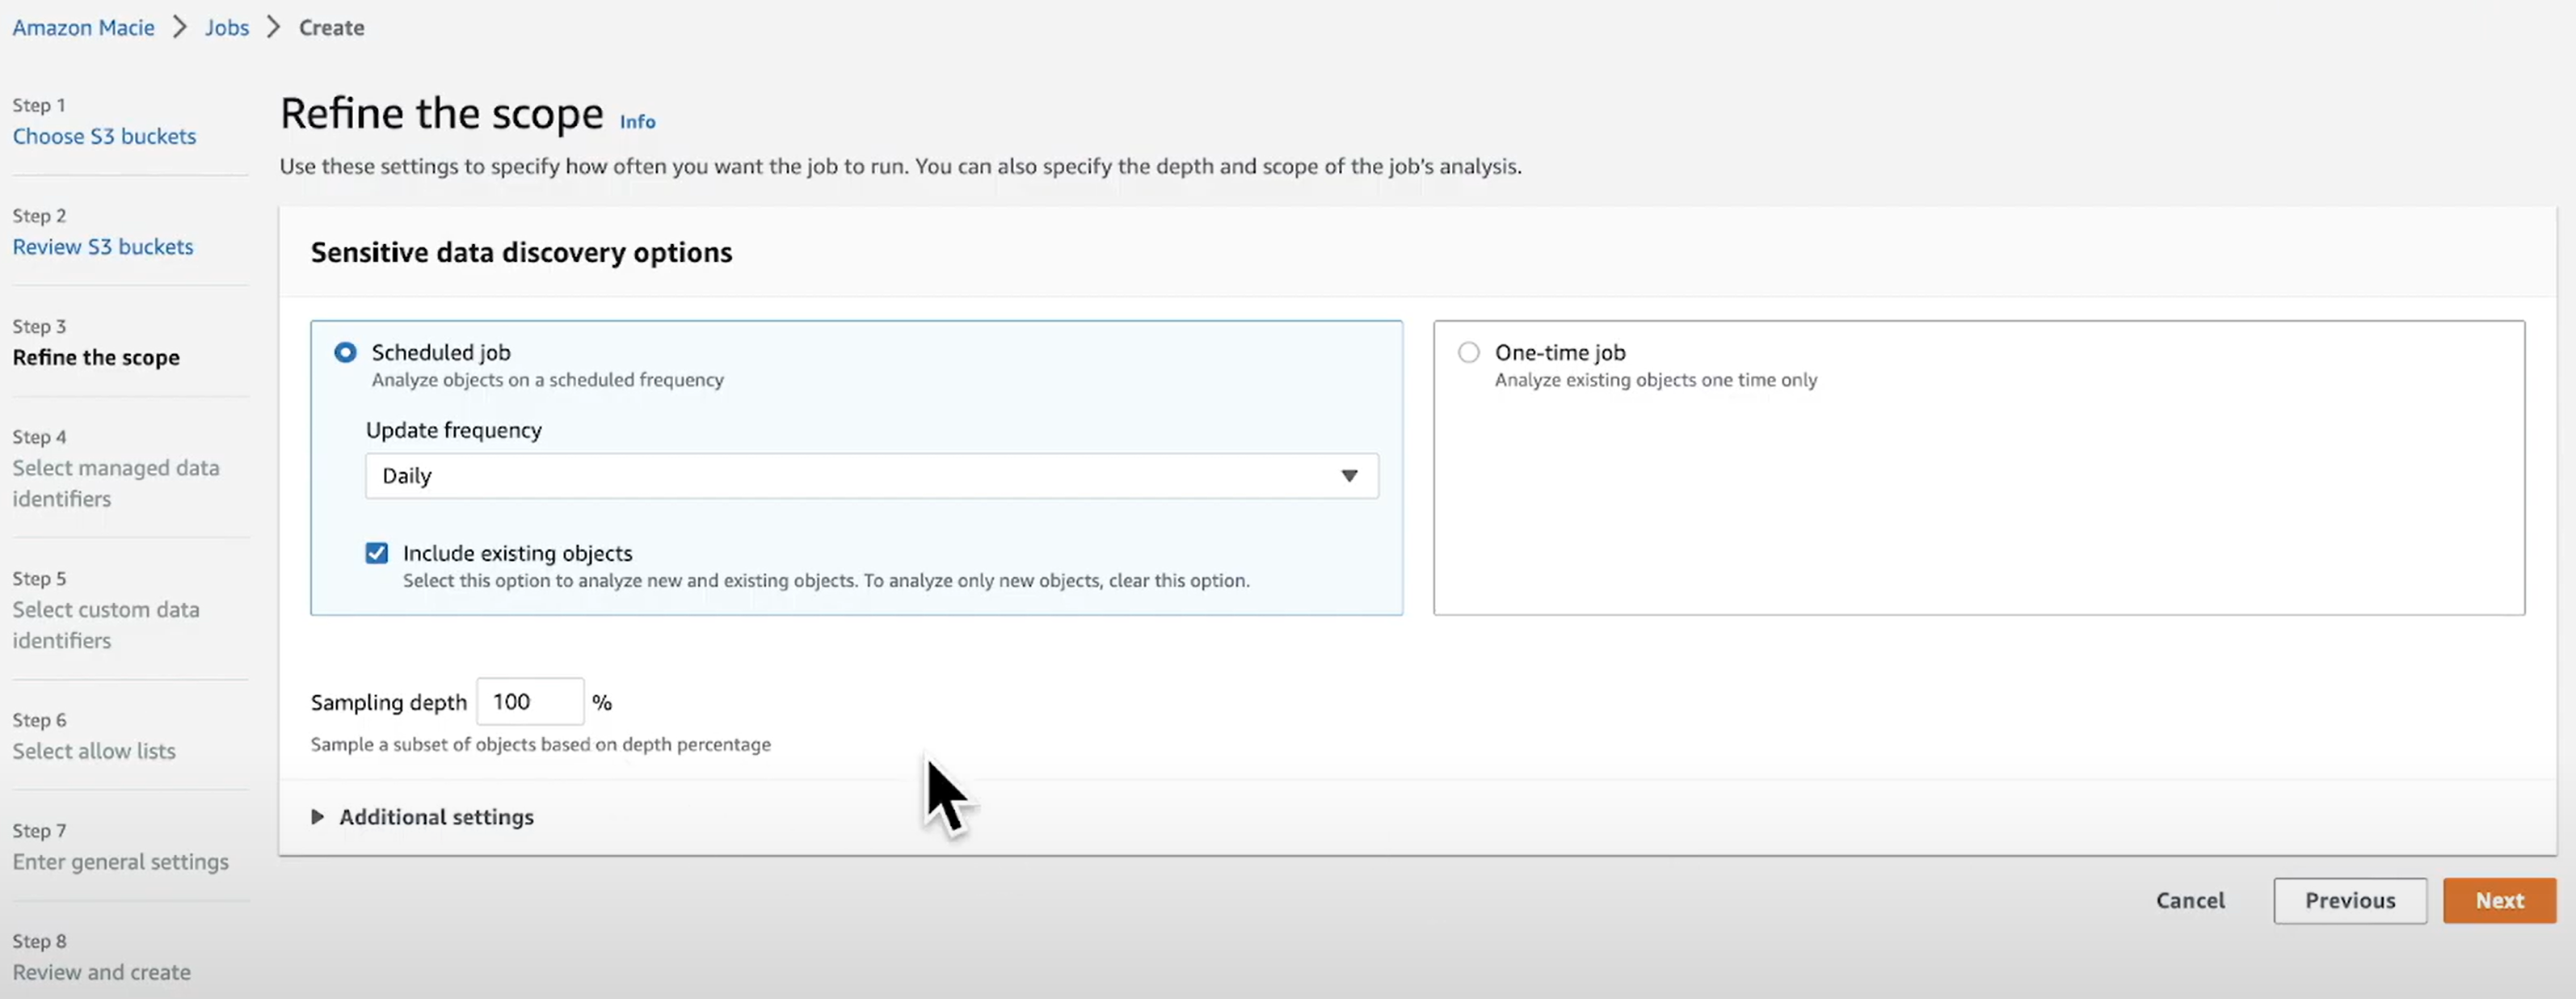Viewport: 2576px width, 999px height.
Task: Click the Sampling depth percentage field
Action: tap(529, 702)
